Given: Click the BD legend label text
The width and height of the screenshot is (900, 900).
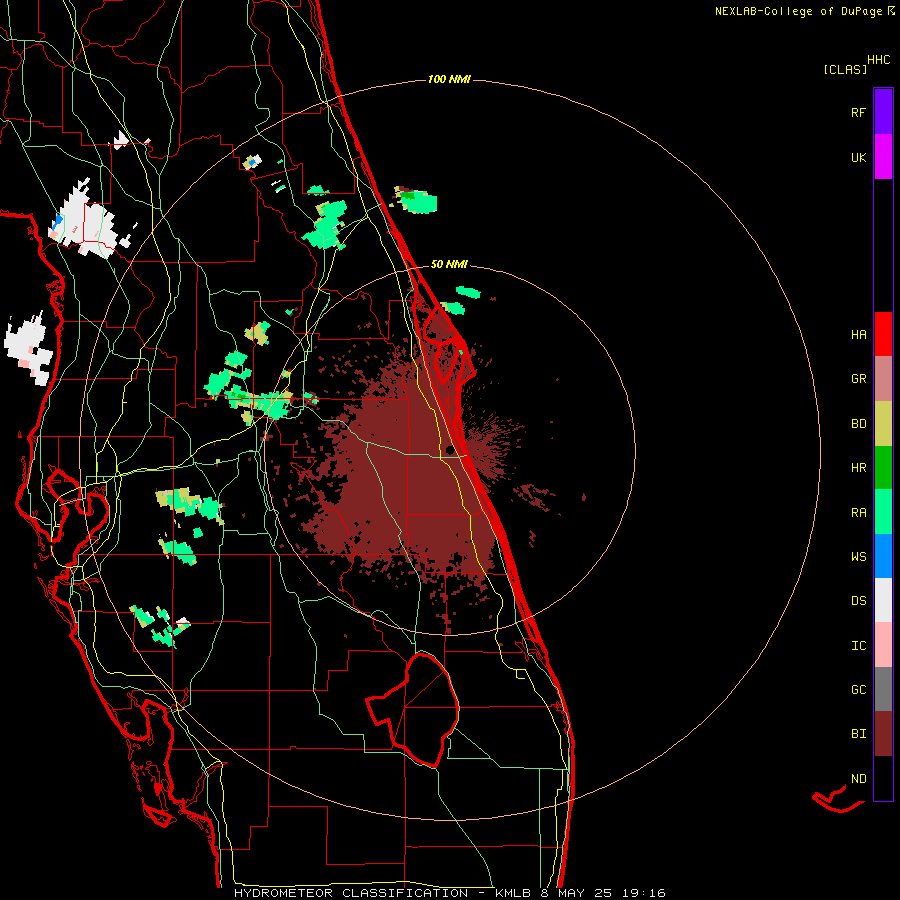Looking at the screenshot, I should [x=858, y=424].
